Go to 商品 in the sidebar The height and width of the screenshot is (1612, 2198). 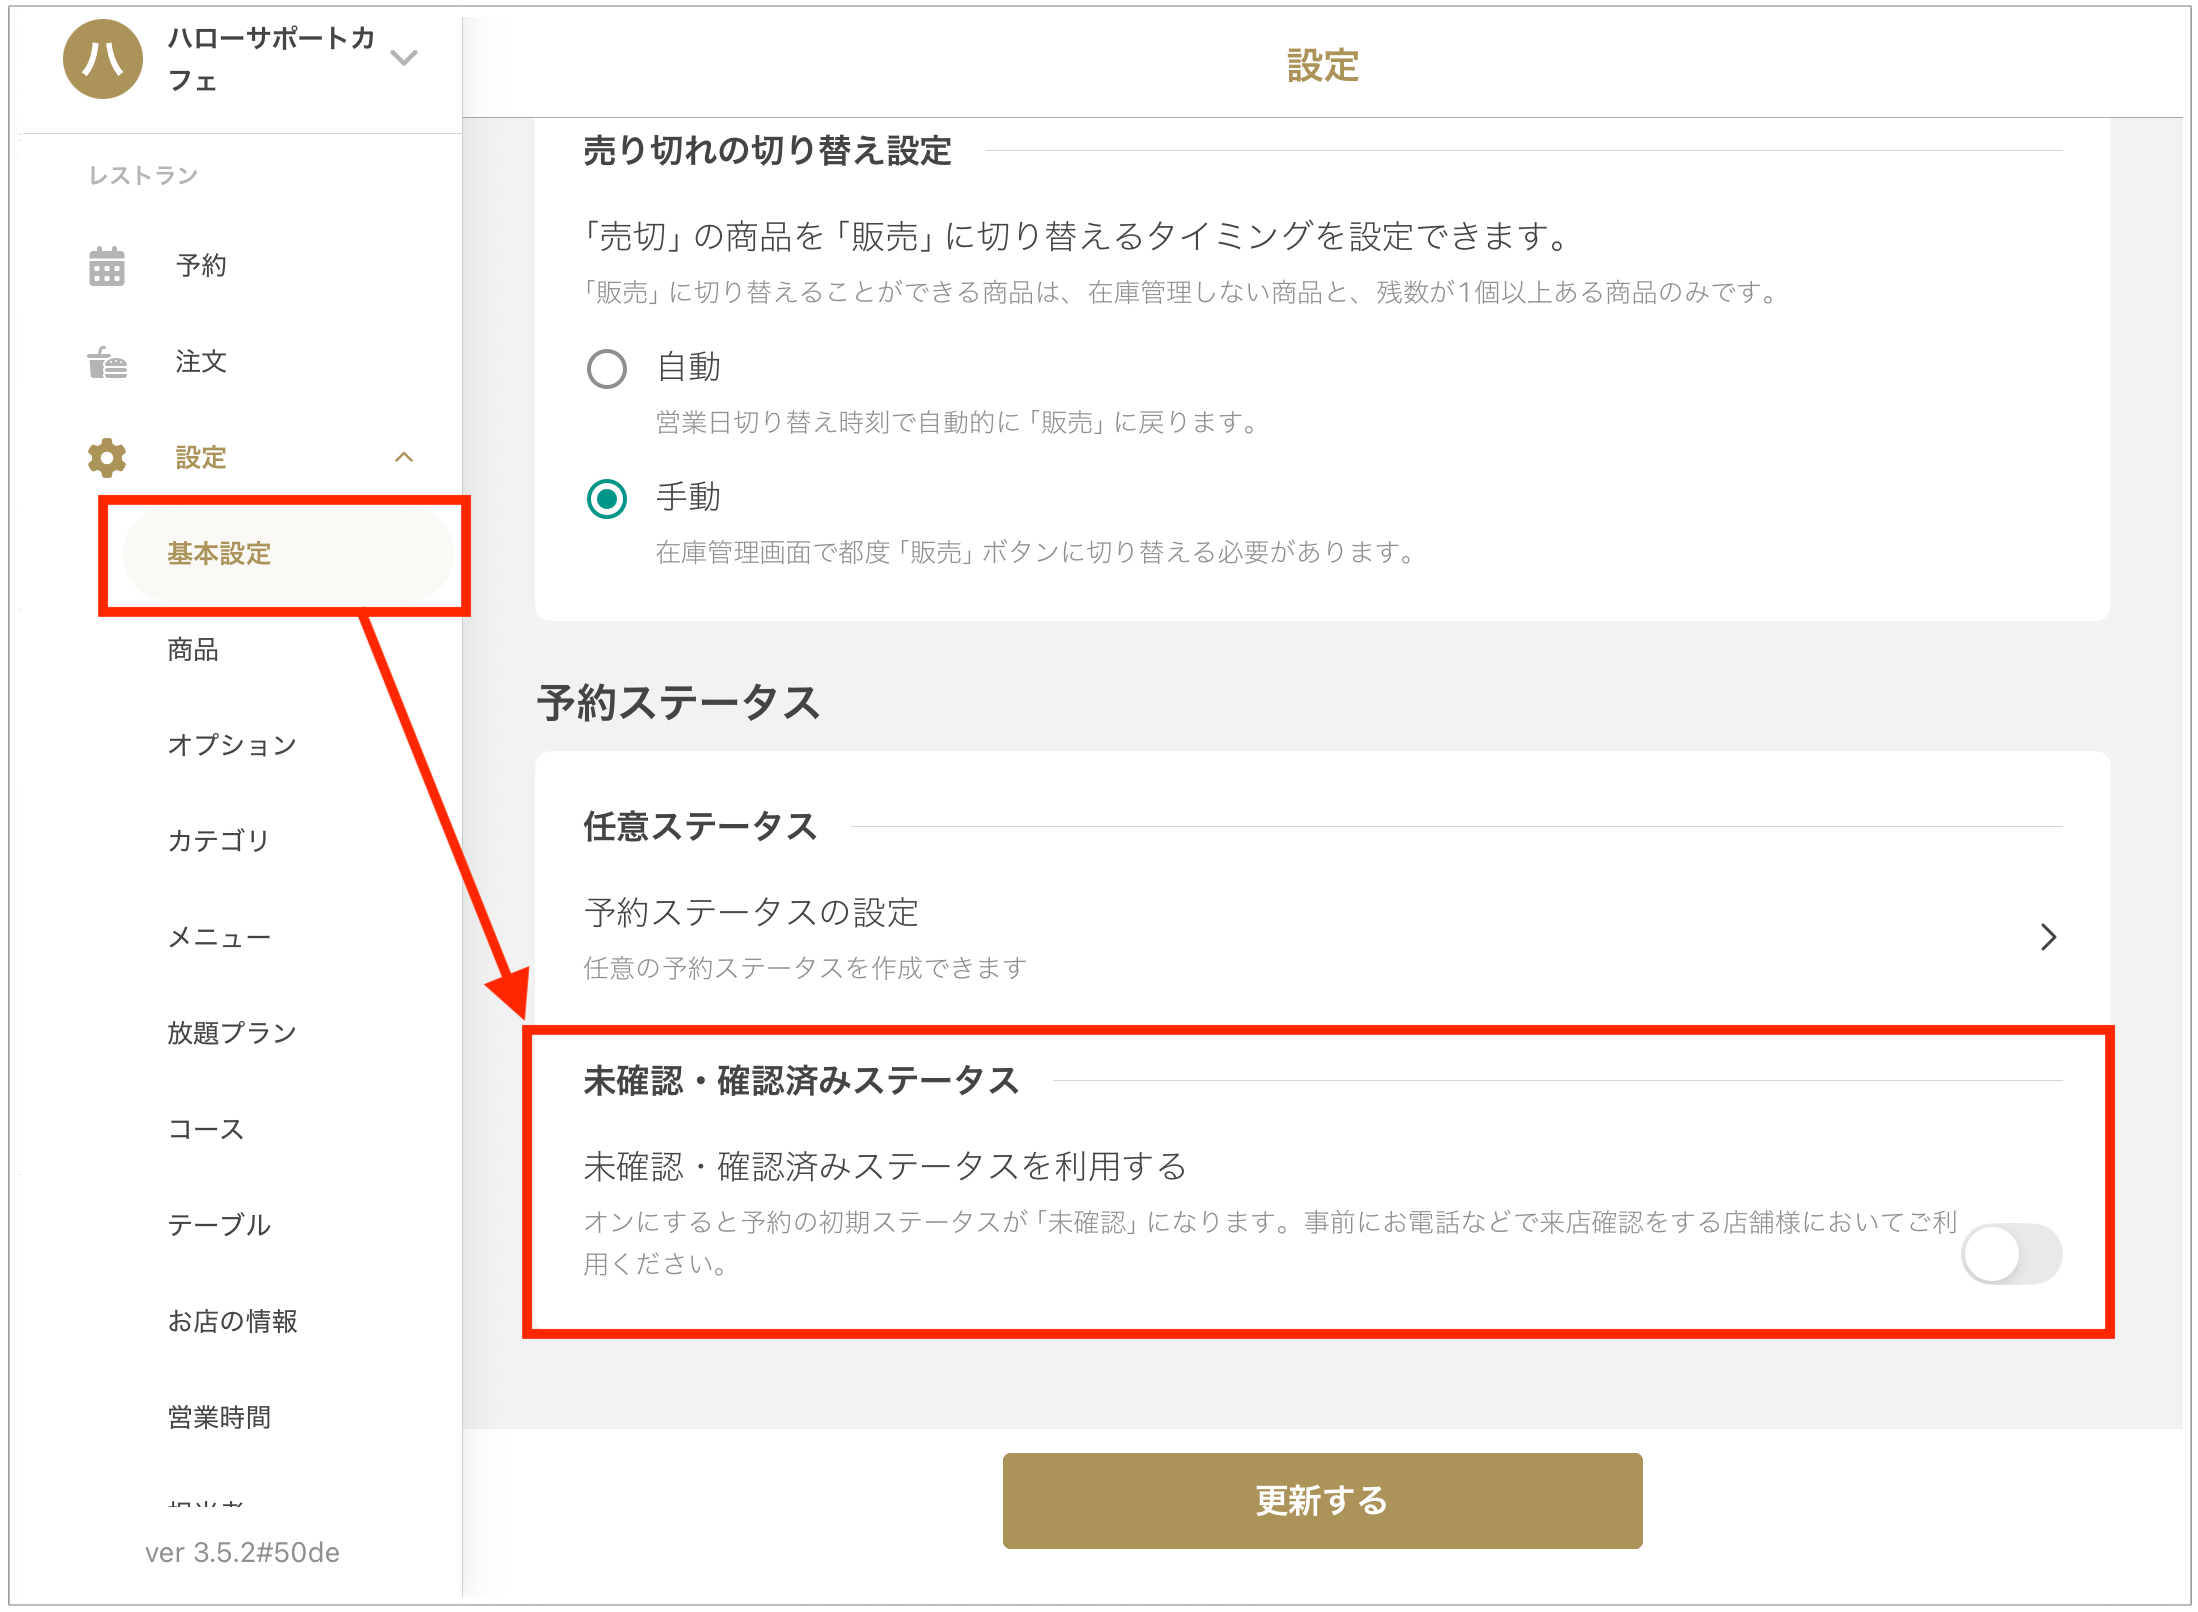[x=193, y=650]
